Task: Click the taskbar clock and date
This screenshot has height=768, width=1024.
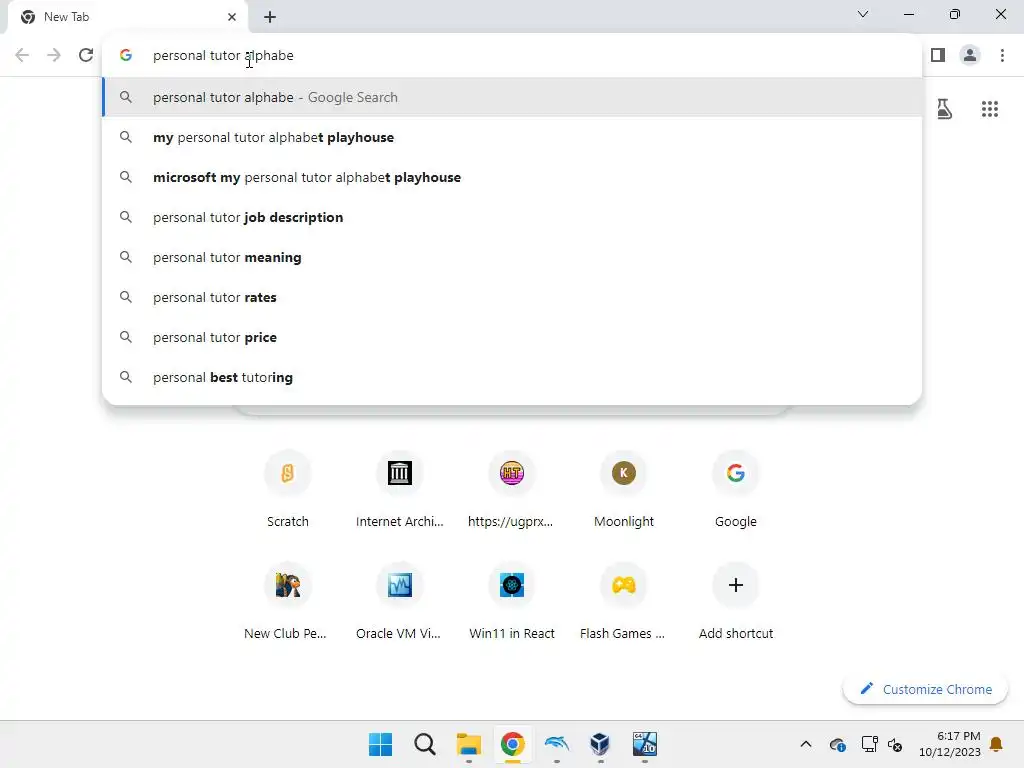Action: click(950, 744)
